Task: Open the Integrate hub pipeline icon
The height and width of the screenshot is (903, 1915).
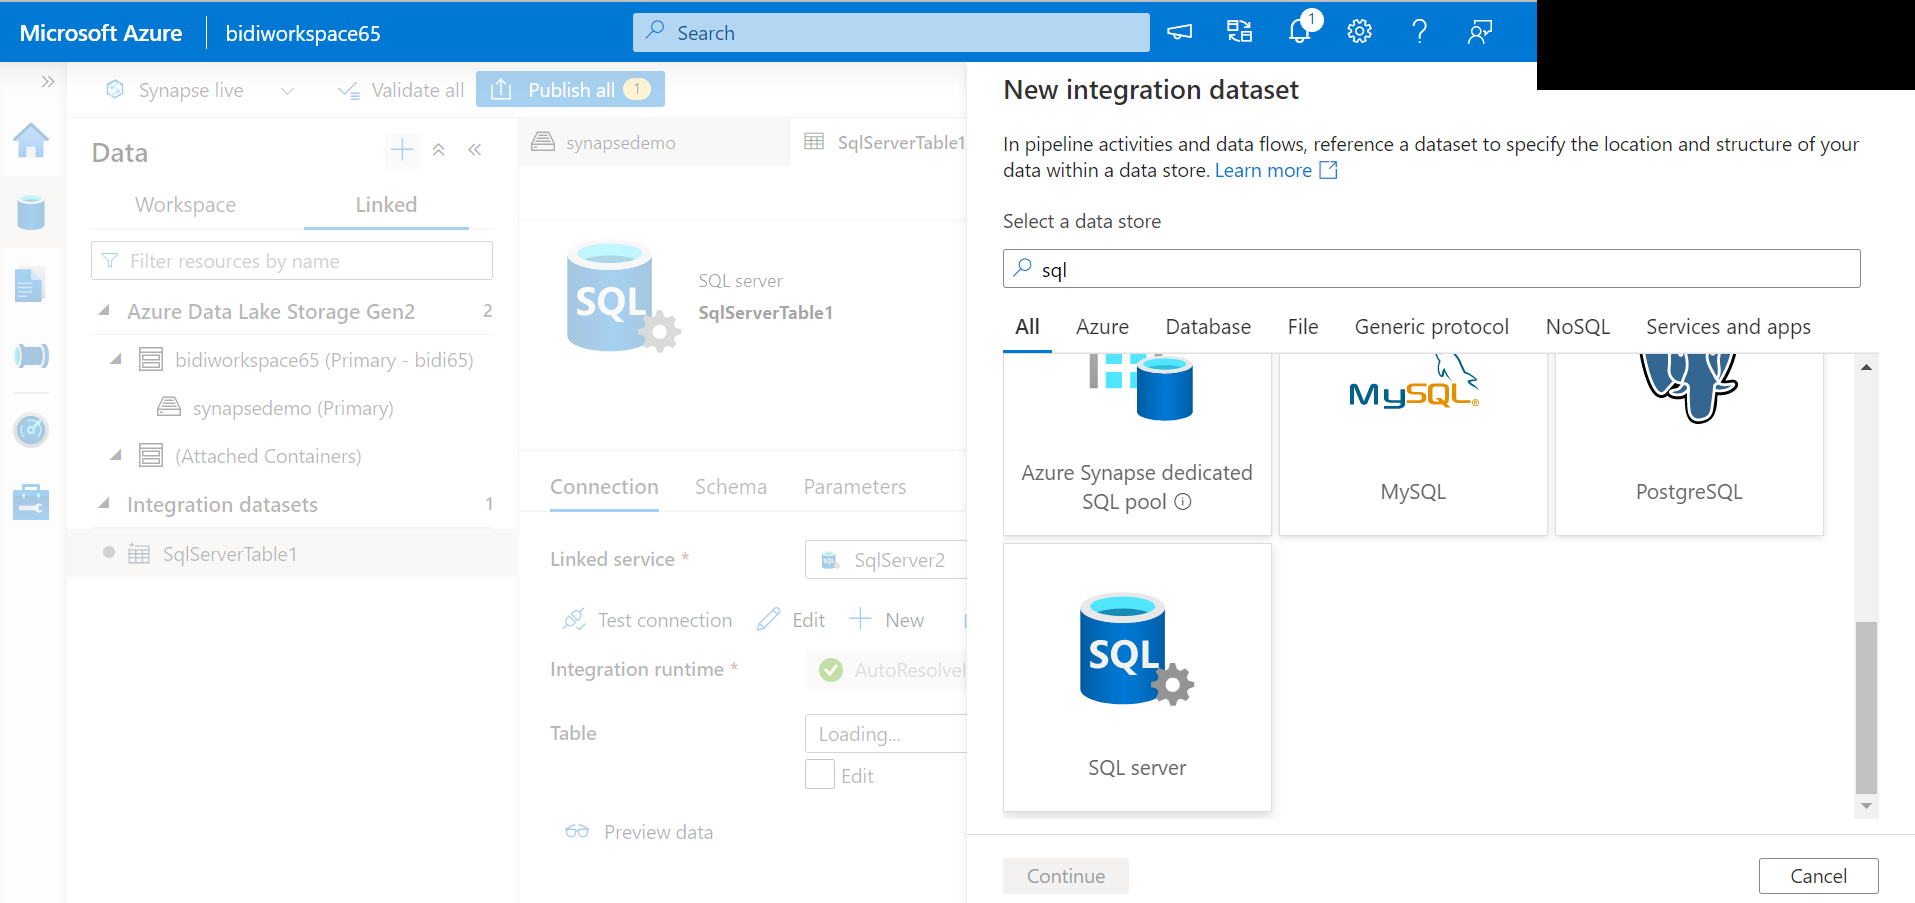Action: [x=31, y=356]
